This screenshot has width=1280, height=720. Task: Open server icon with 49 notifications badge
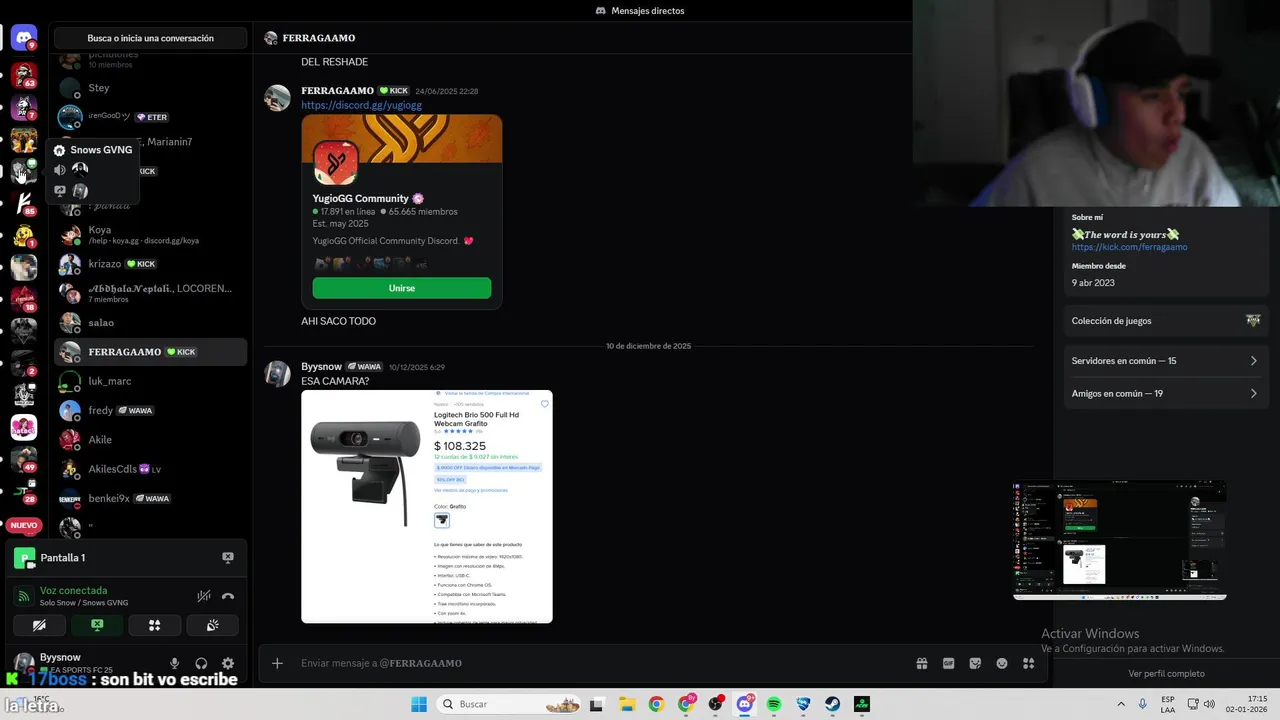[x=24, y=459]
